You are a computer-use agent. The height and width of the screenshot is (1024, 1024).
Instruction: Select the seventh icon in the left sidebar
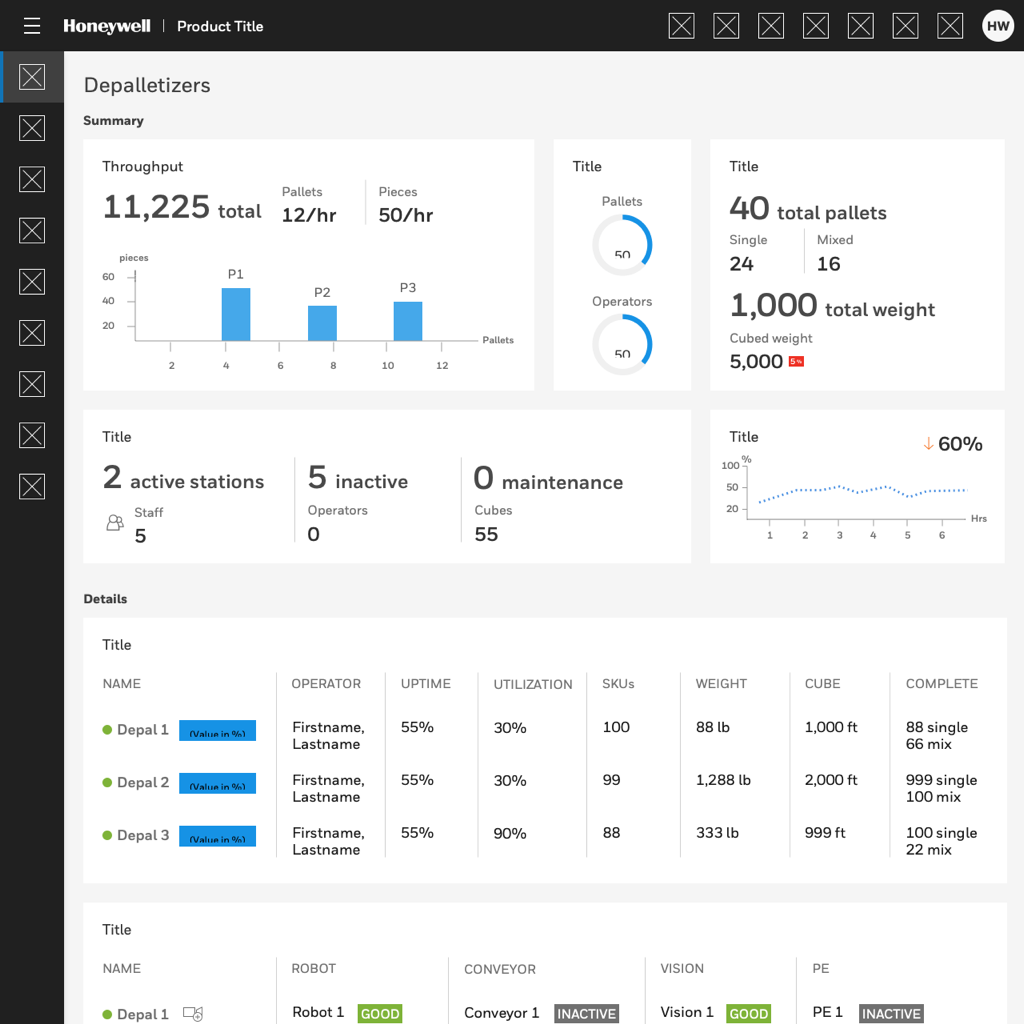tap(32, 384)
